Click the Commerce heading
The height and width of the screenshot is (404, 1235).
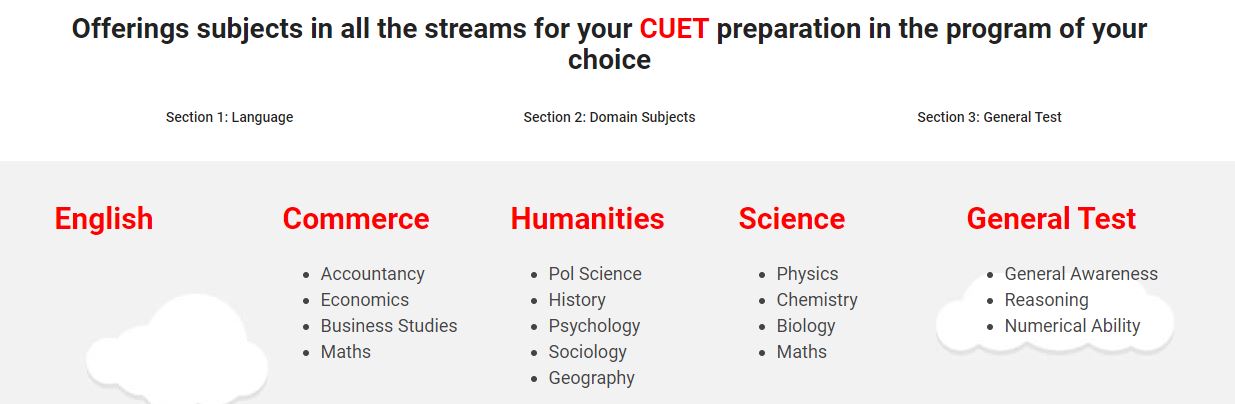click(x=356, y=218)
